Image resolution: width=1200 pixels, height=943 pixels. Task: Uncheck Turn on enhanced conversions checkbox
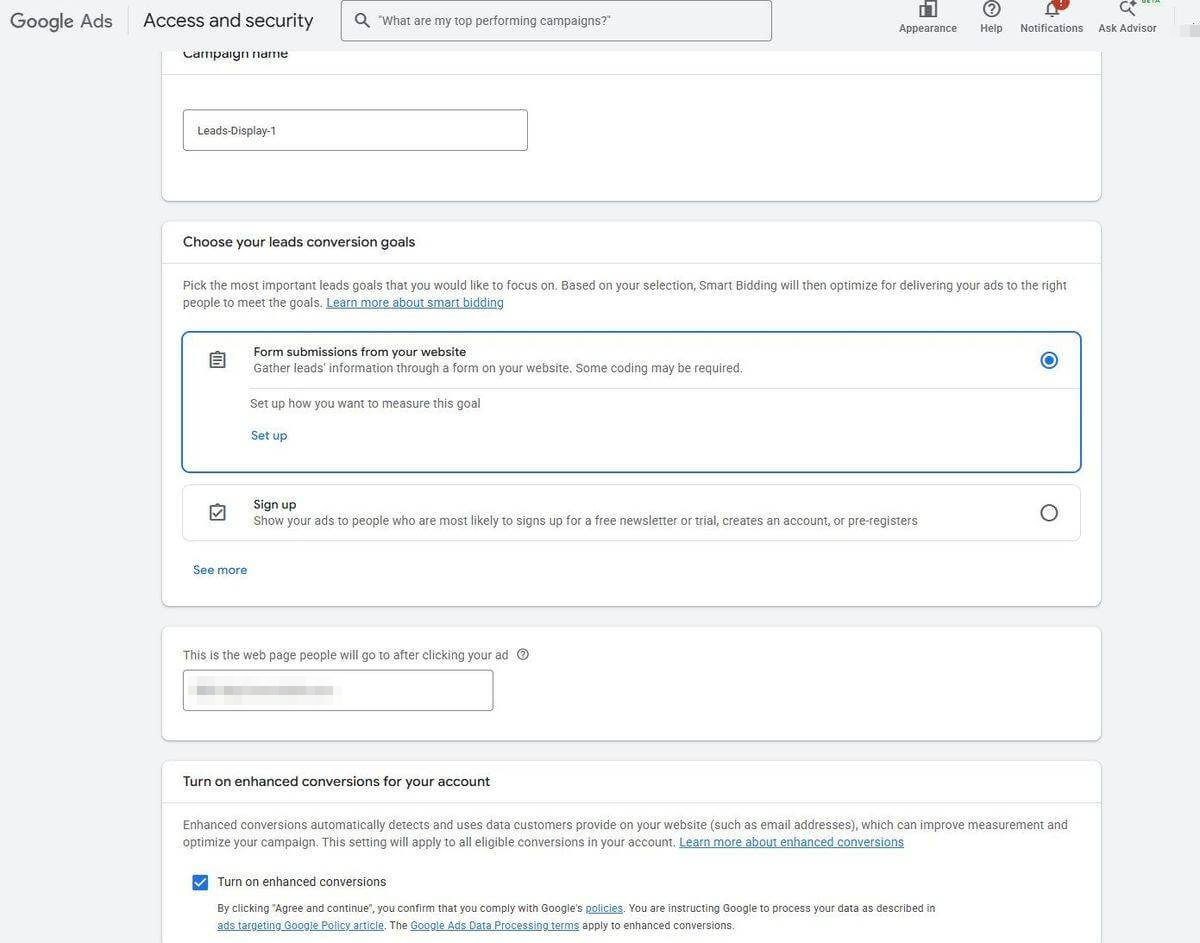tap(200, 882)
